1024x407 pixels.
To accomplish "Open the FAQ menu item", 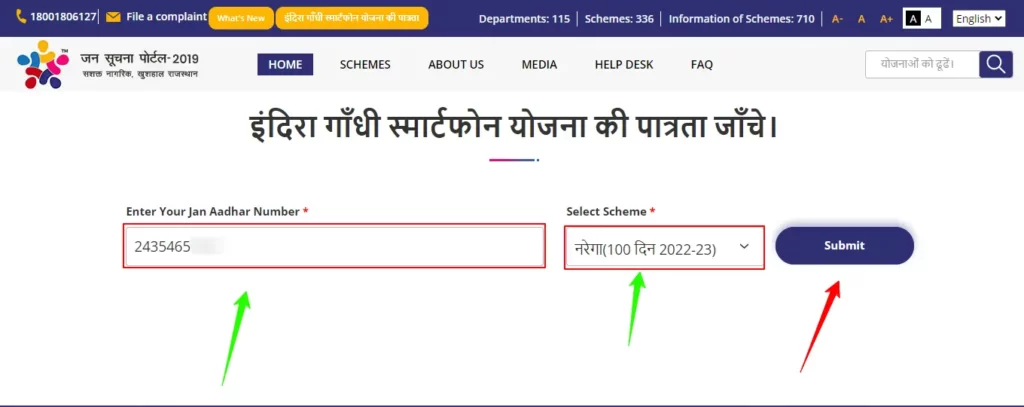I will click(x=702, y=65).
